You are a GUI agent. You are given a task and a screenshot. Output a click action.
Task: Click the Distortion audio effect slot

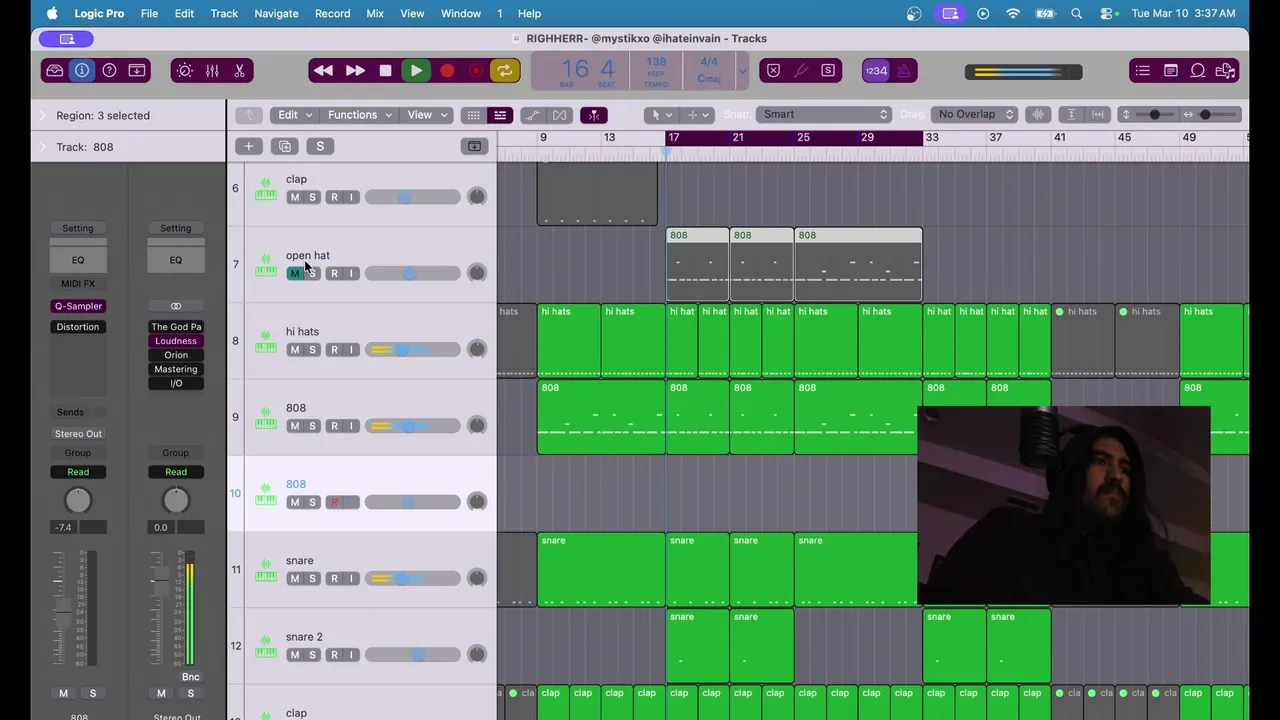click(78, 327)
